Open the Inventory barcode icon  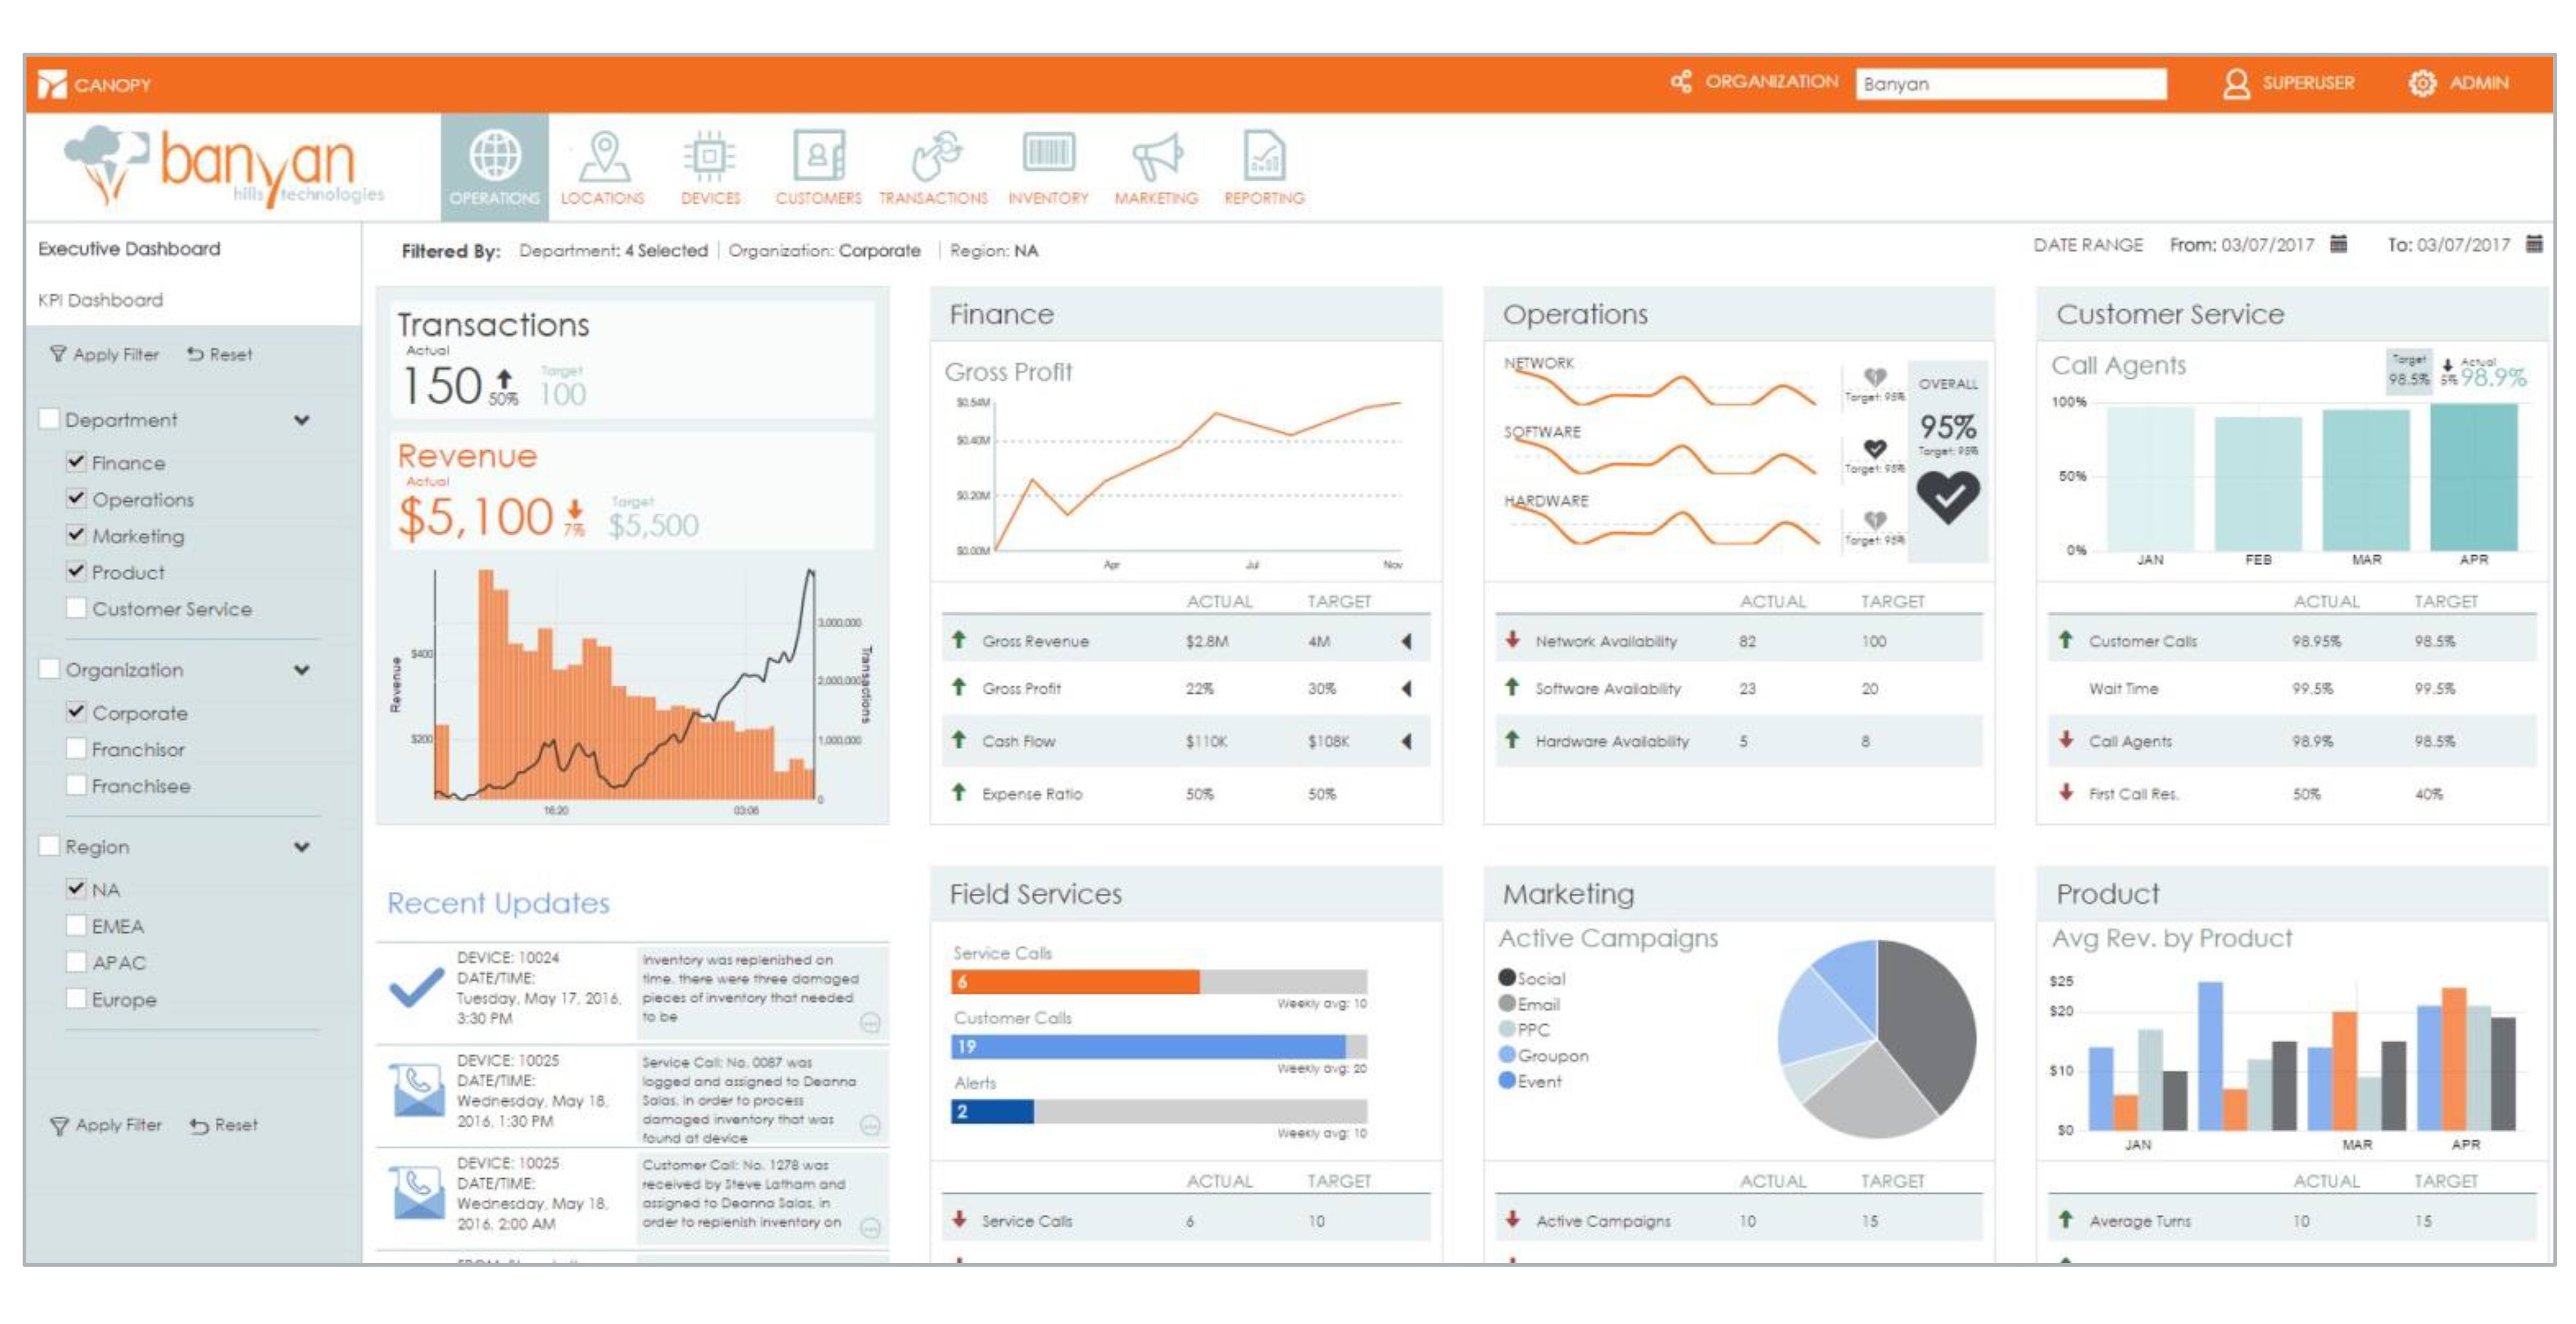pos(1048,152)
